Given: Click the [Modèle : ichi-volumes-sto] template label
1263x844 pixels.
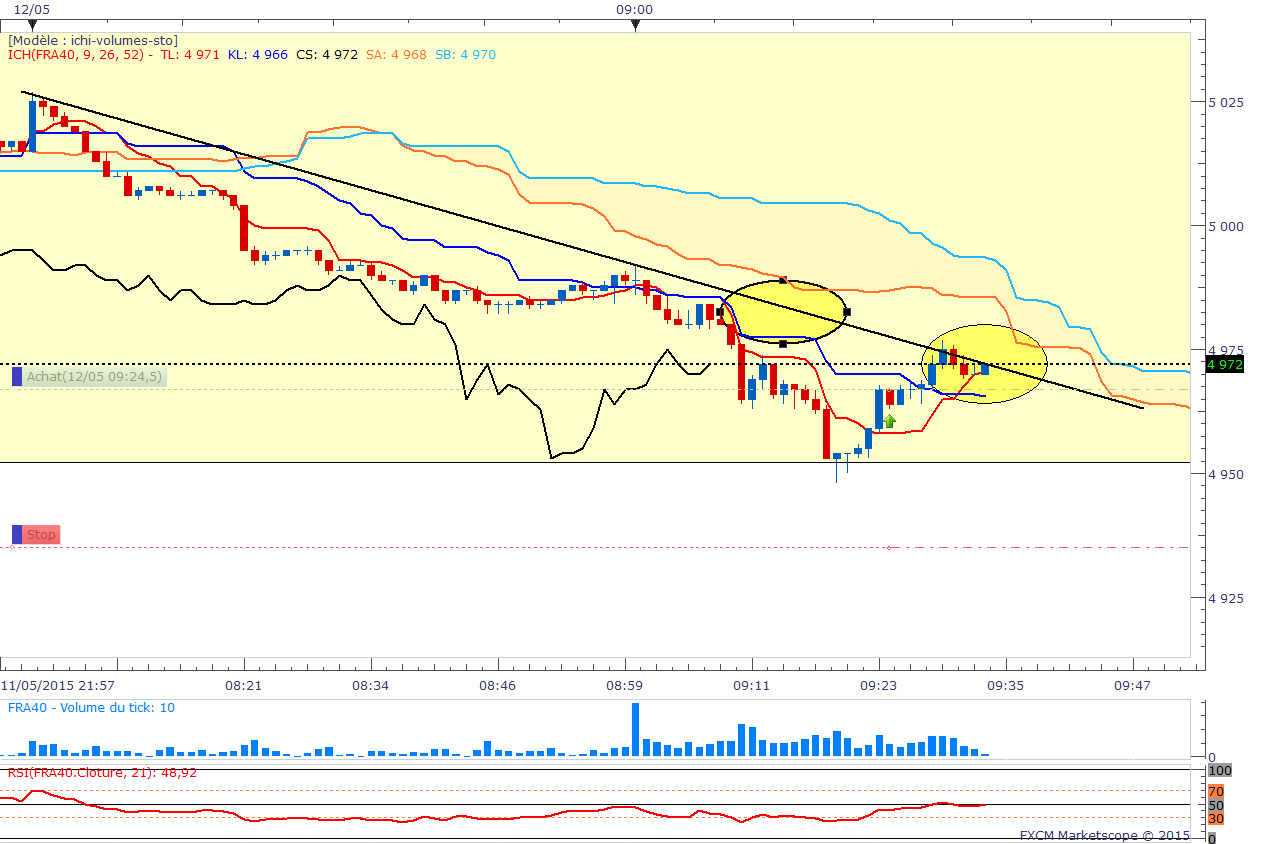Looking at the screenshot, I should (x=93, y=40).
